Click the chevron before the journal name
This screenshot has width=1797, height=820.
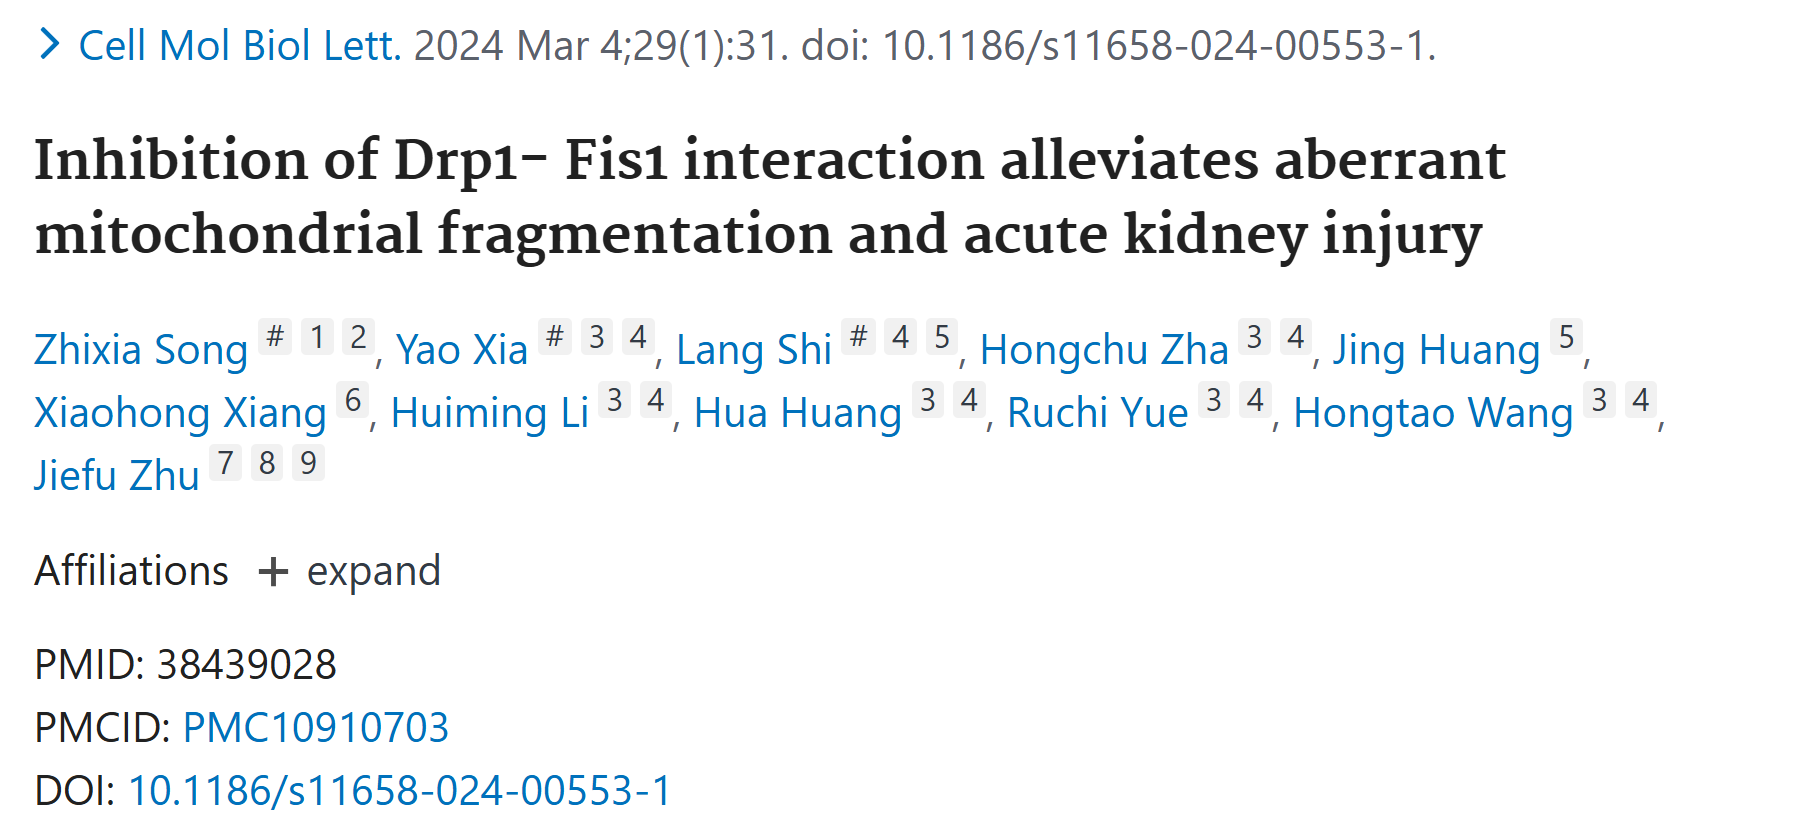48,45
